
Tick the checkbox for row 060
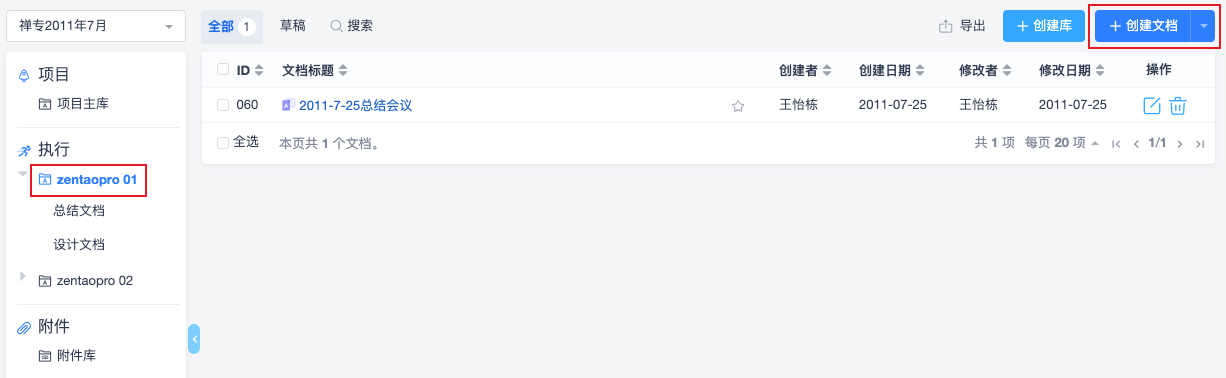click(223, 105)
